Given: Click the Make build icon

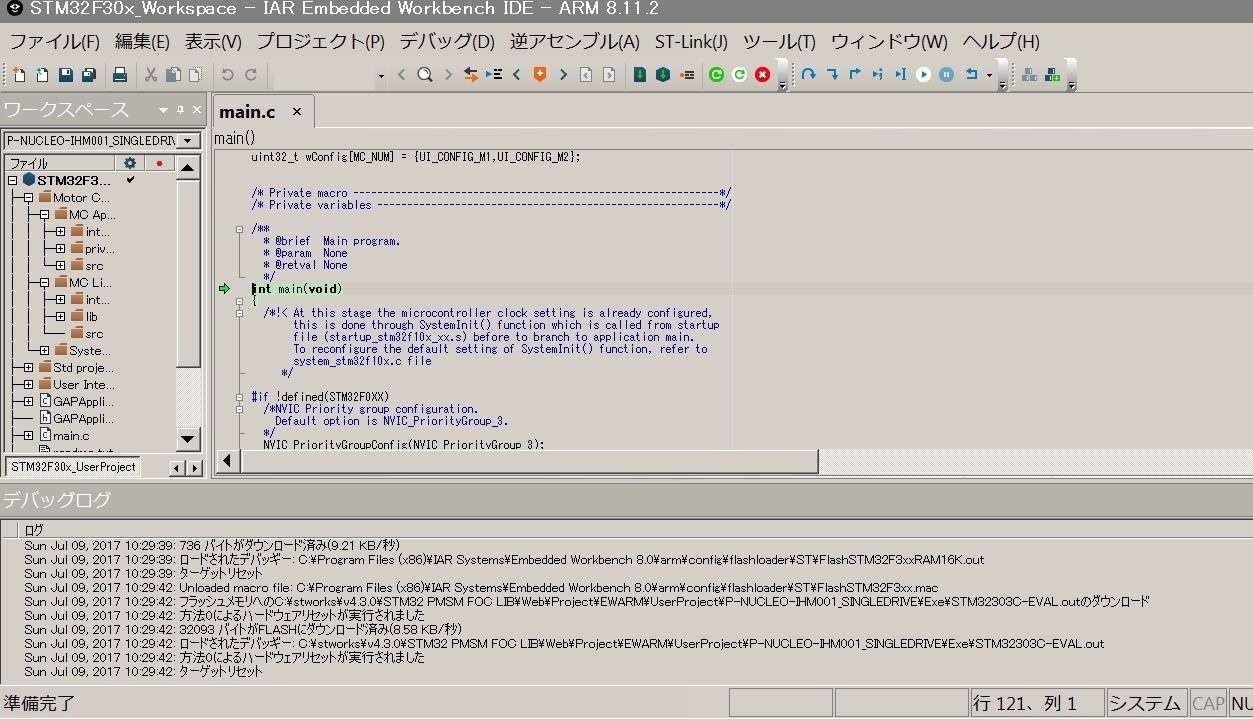Looking at the screenshot, I should coord(1052,75).
